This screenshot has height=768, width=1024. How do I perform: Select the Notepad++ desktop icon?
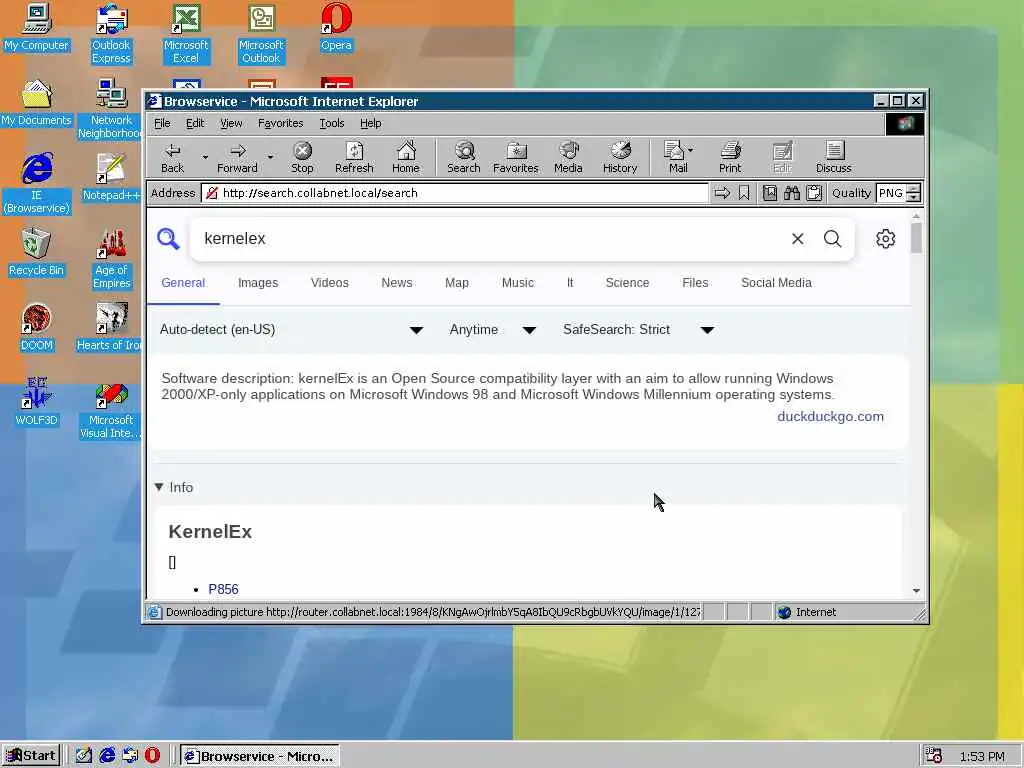pyautogui.click(x=111, y=177)
